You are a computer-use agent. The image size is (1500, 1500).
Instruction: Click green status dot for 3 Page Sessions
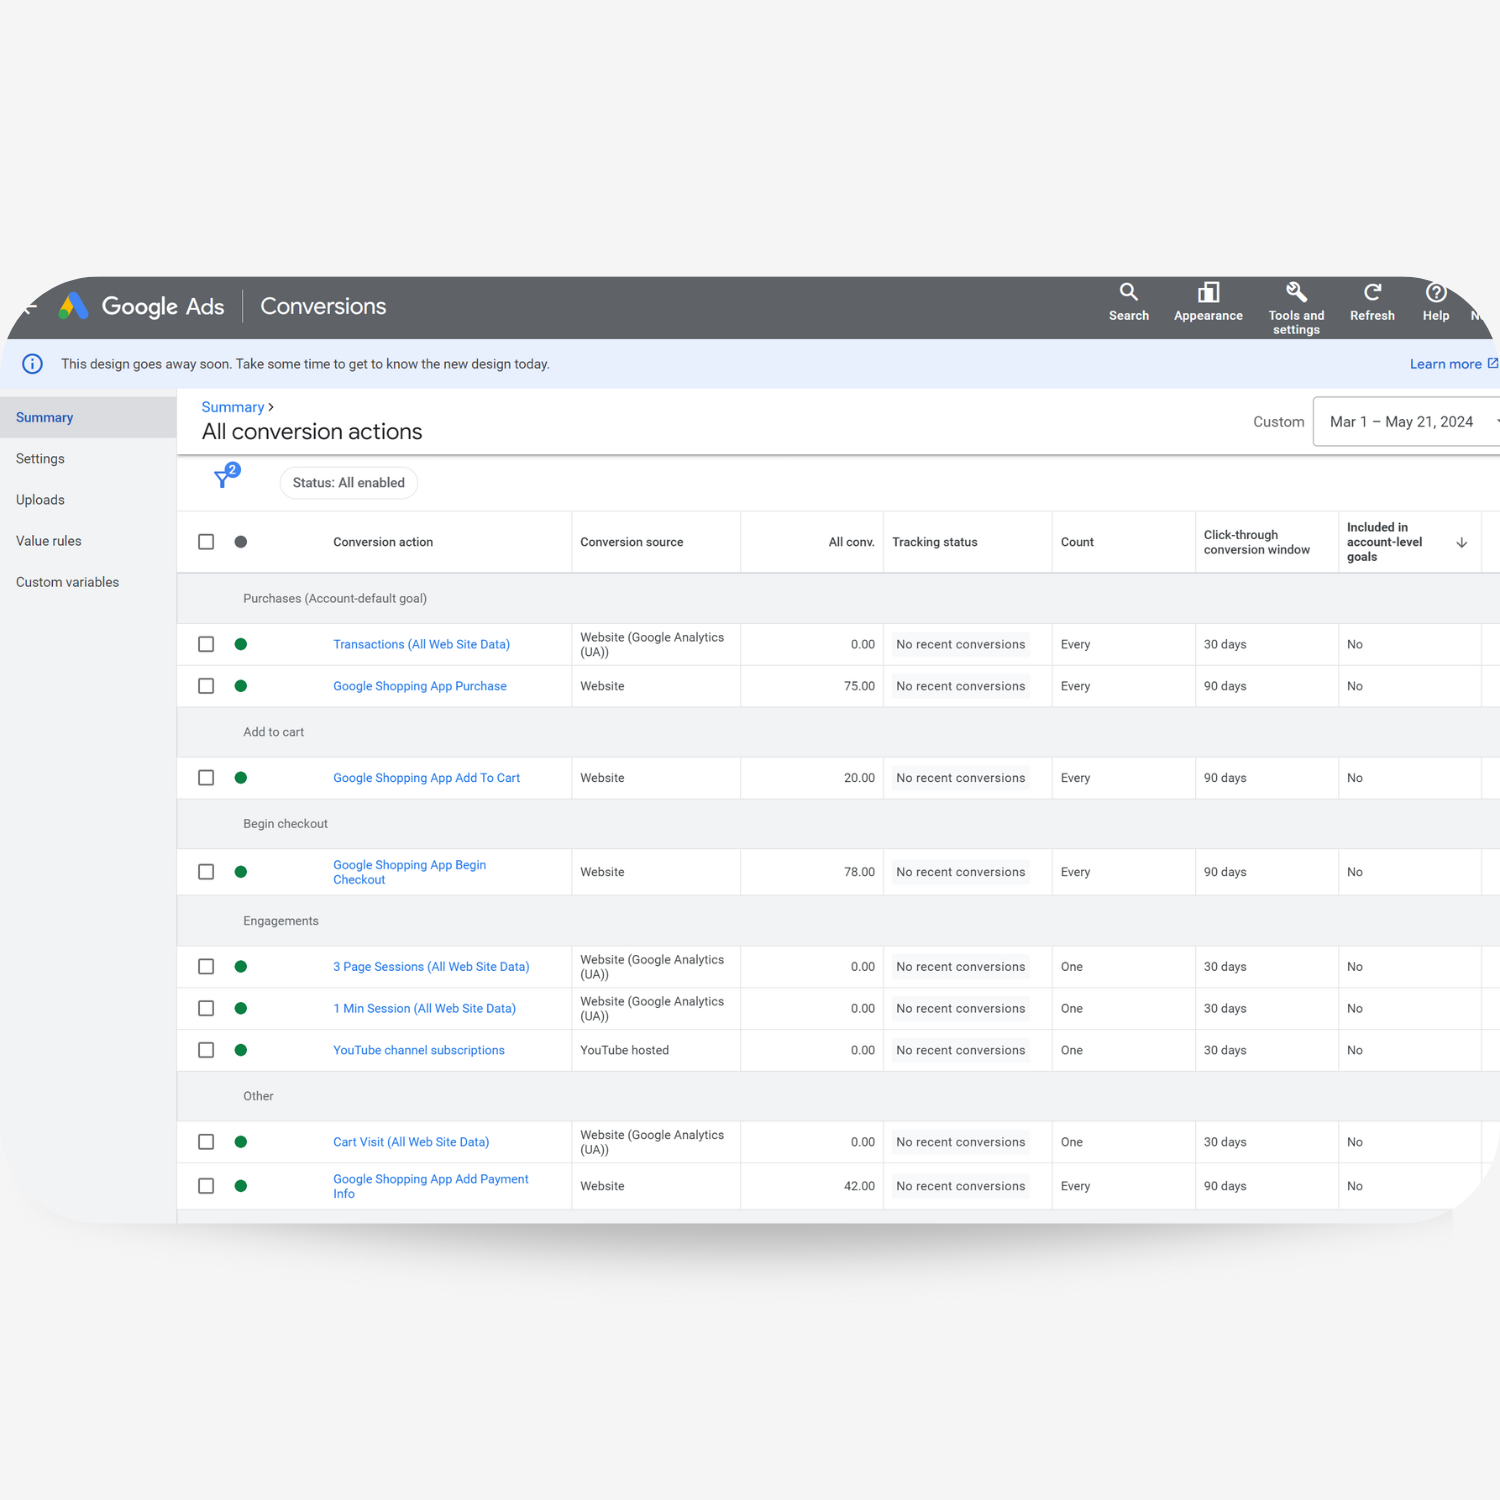pyautogui.click(x=241, y=967)
